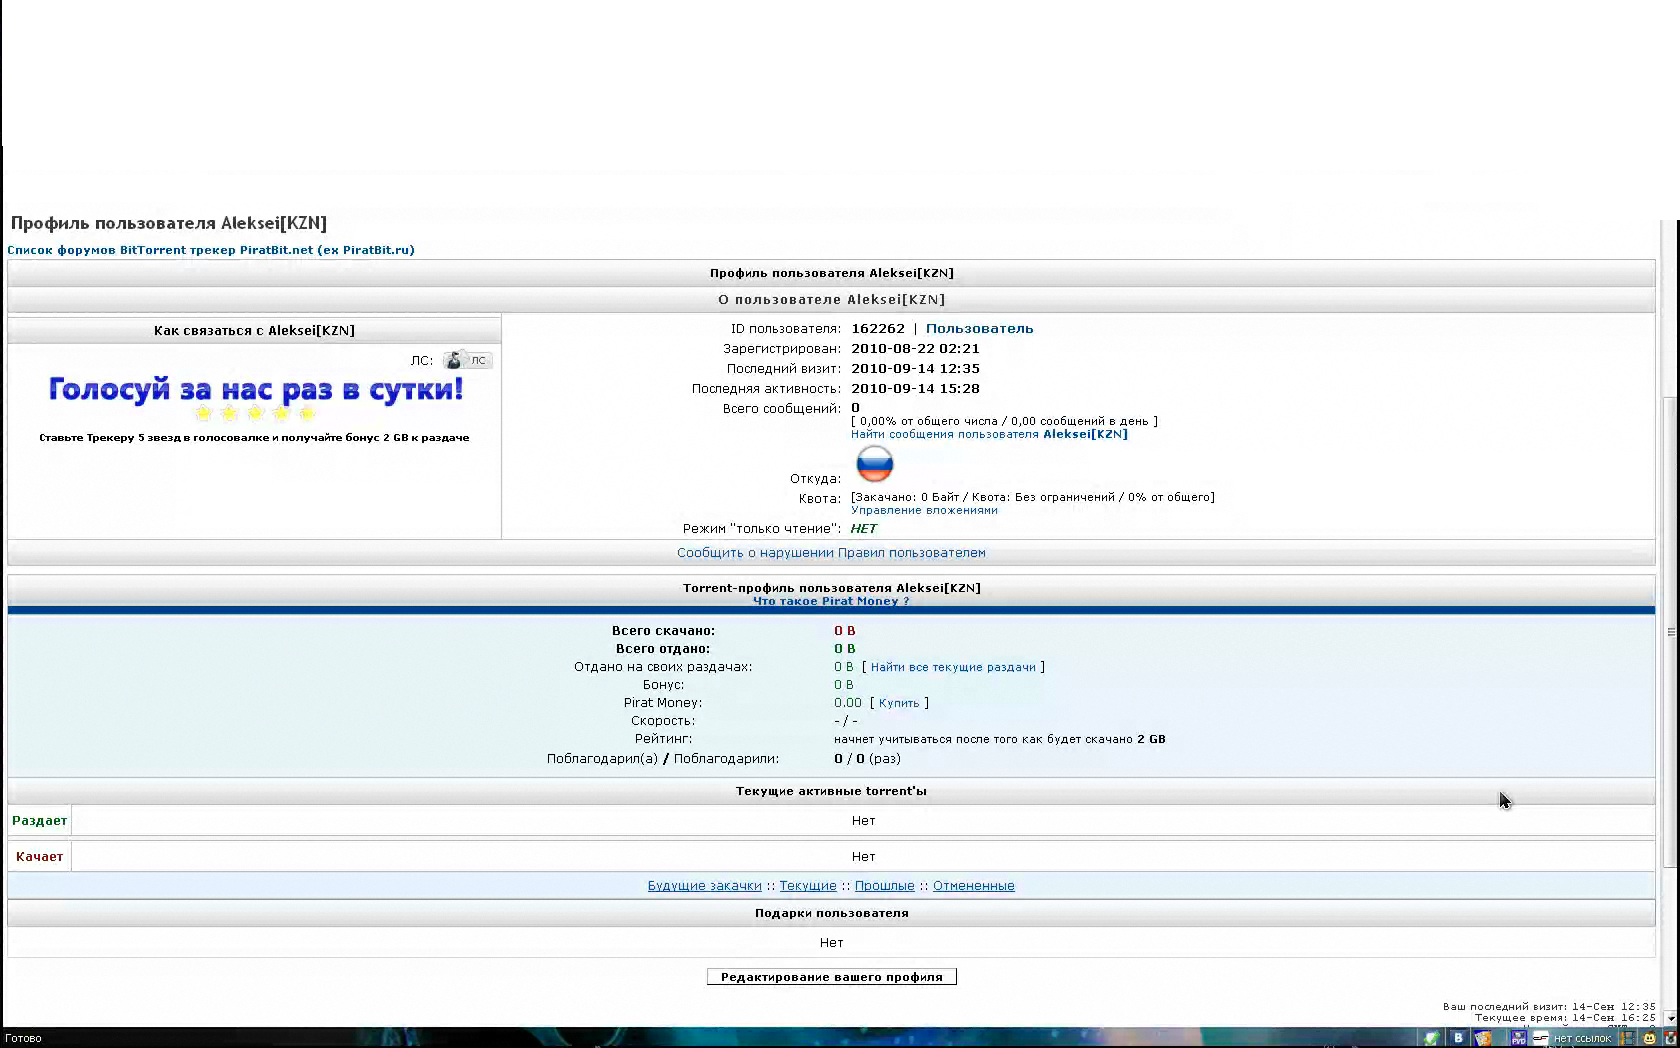Click 'Torrent-профиль пользователя Aleksei[KZN]' header

[x=831, y=588]
